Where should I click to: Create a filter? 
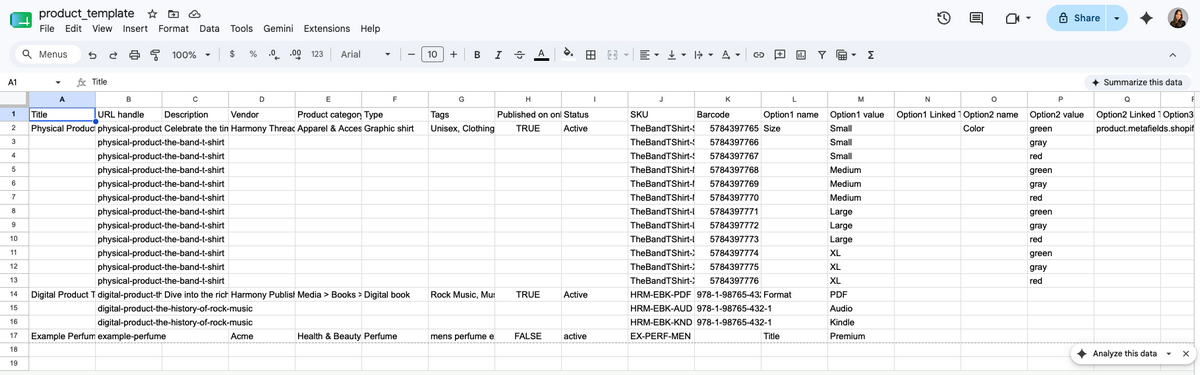coord(822,55)
